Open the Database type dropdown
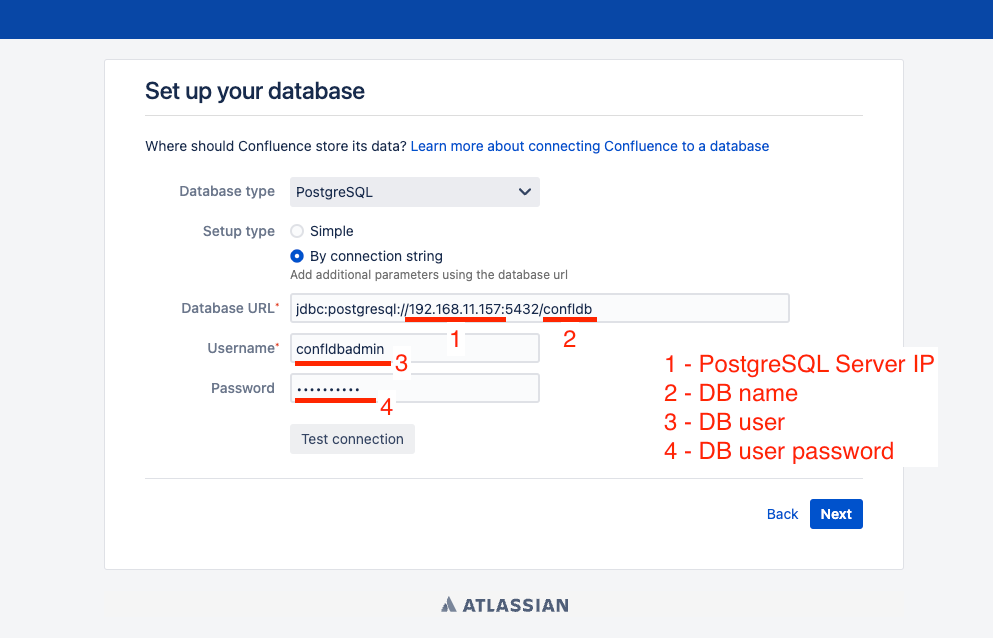 (x=415, y=192)
